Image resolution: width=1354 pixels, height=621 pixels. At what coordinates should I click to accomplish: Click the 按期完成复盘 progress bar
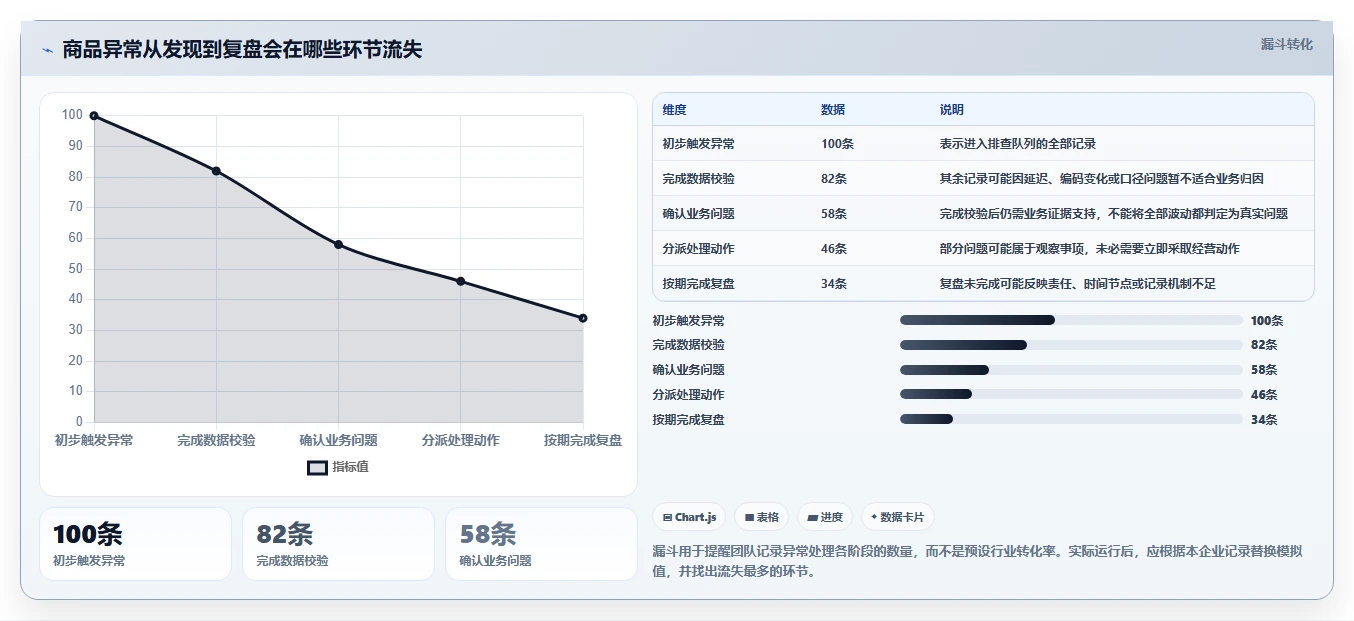click(x=1071, y=419)
